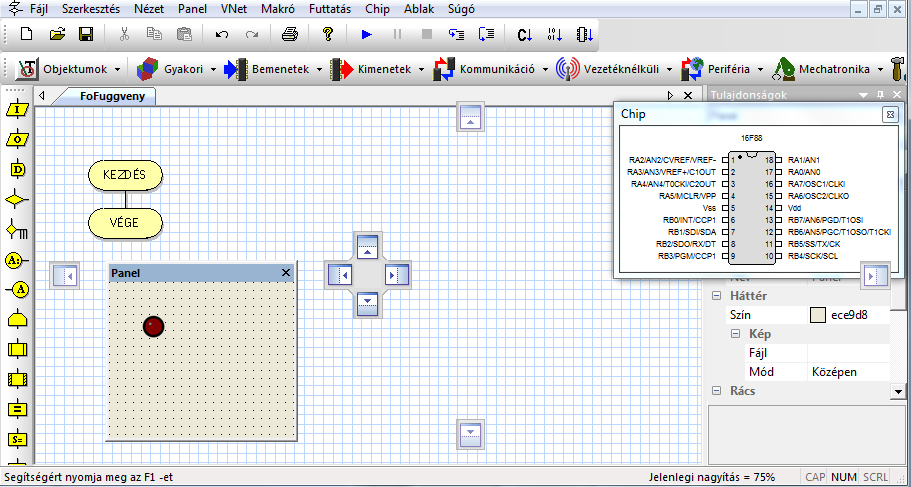Redo the last undone action
The height and width of the screenshot is (487, 911).
pyautogui.click(x=252, y=34)
